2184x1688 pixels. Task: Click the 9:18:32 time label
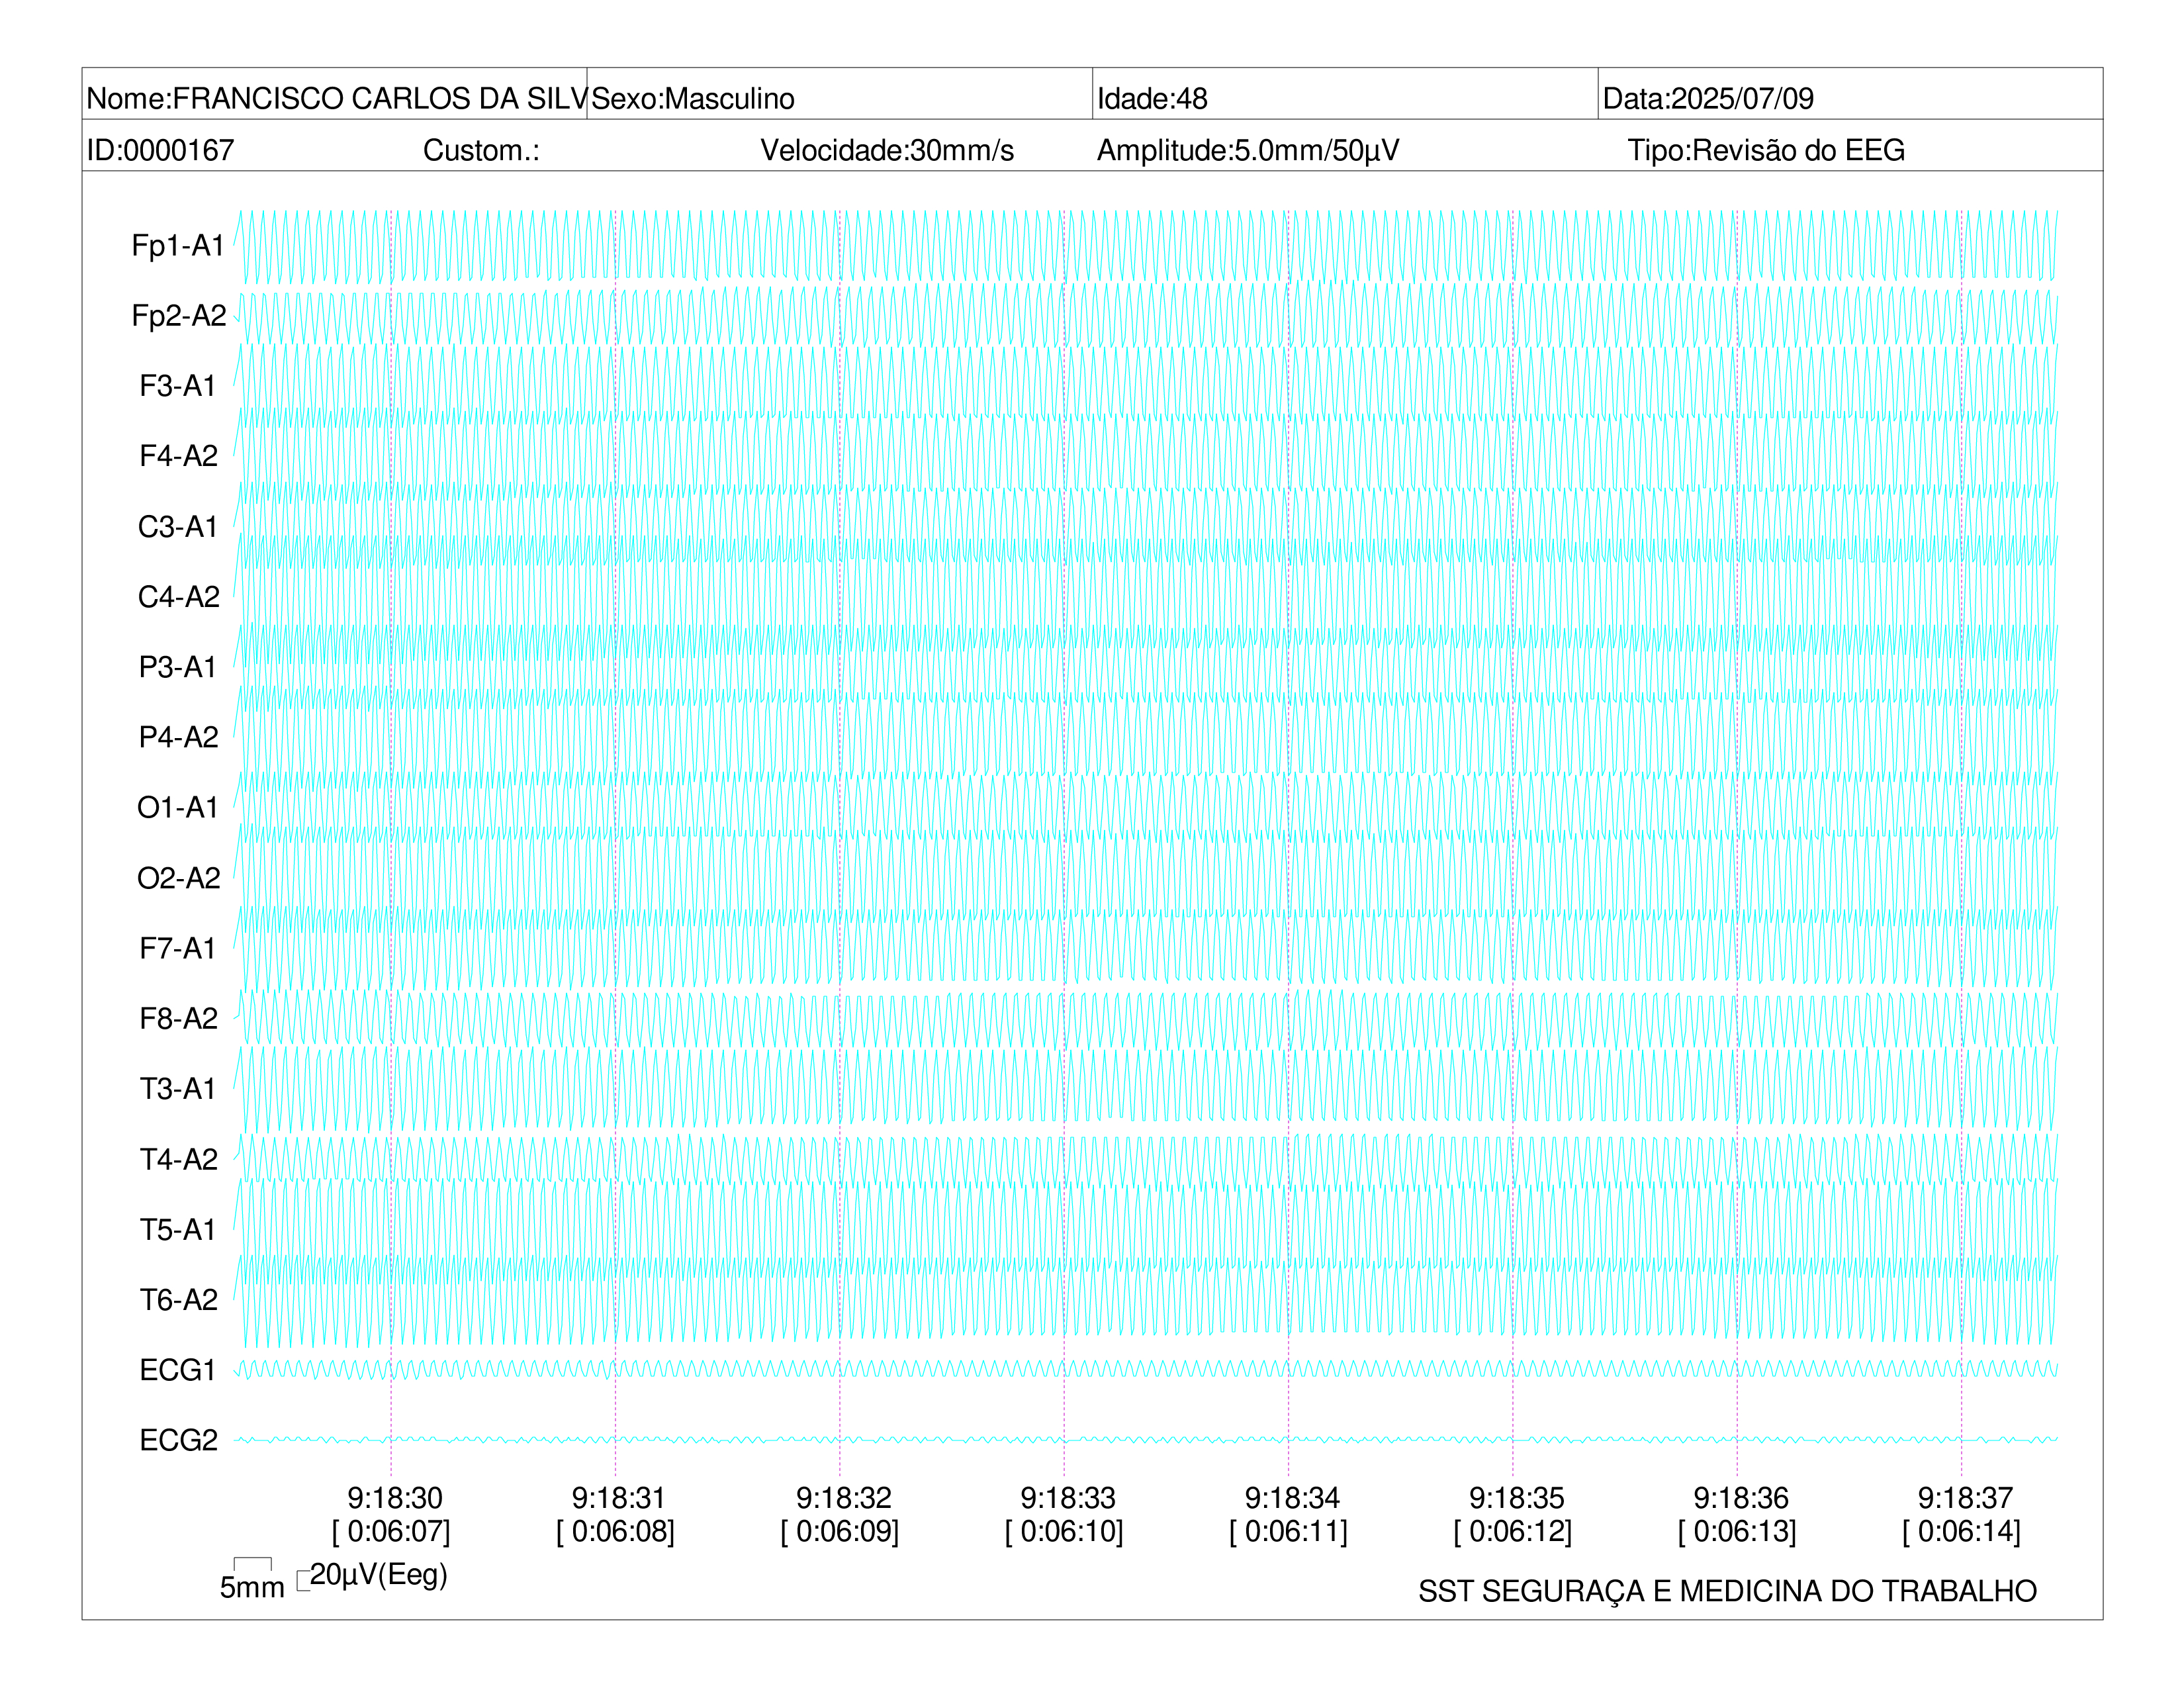point(844,1498)
